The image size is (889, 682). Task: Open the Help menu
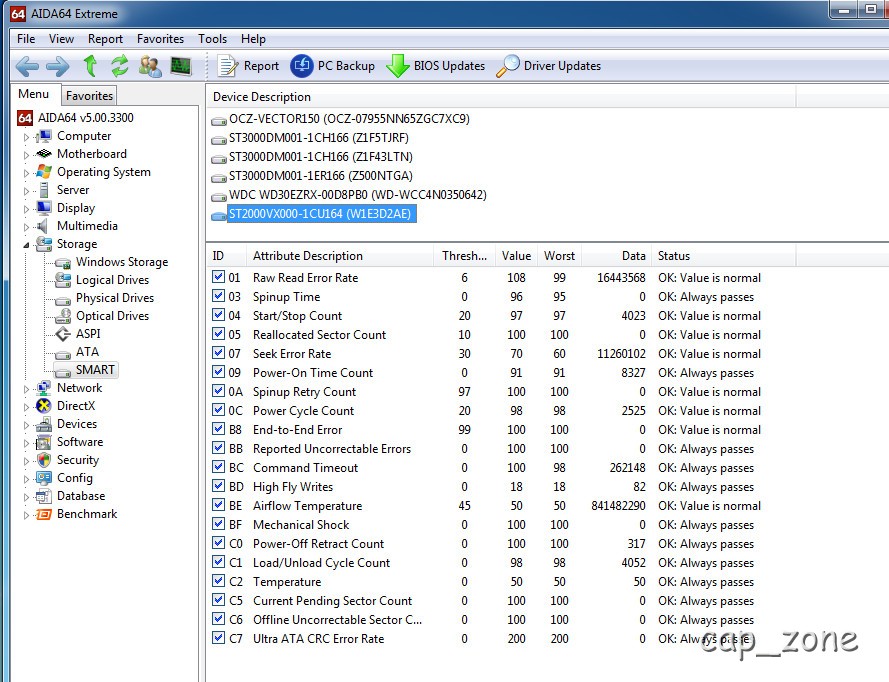pos(253,39)
